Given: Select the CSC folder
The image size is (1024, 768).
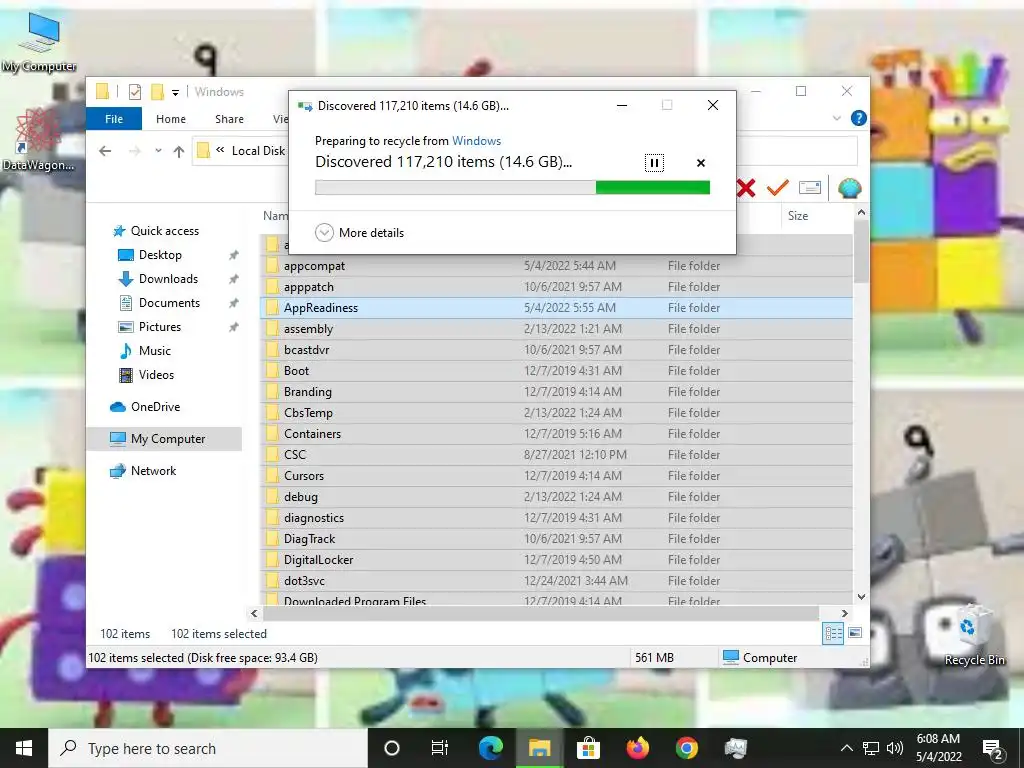Looking at the screenshot, I should [x=556, y=455].
